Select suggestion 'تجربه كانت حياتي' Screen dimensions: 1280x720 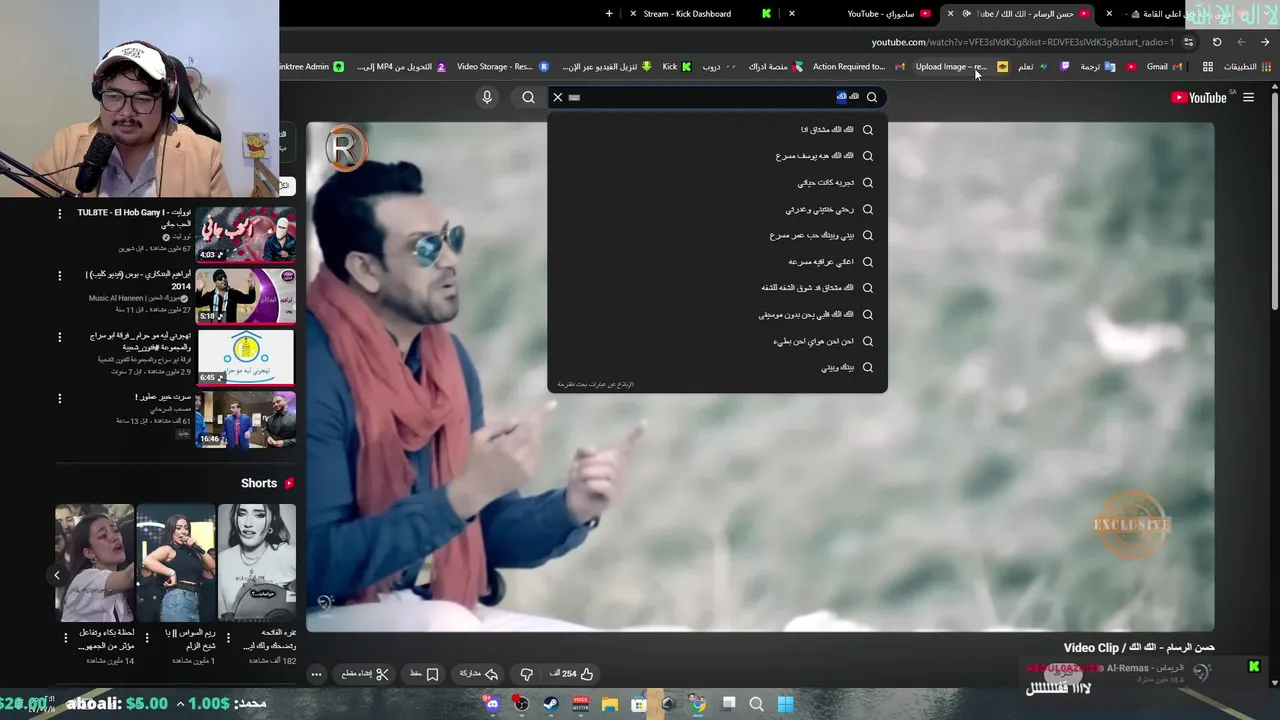click(717, 182)
